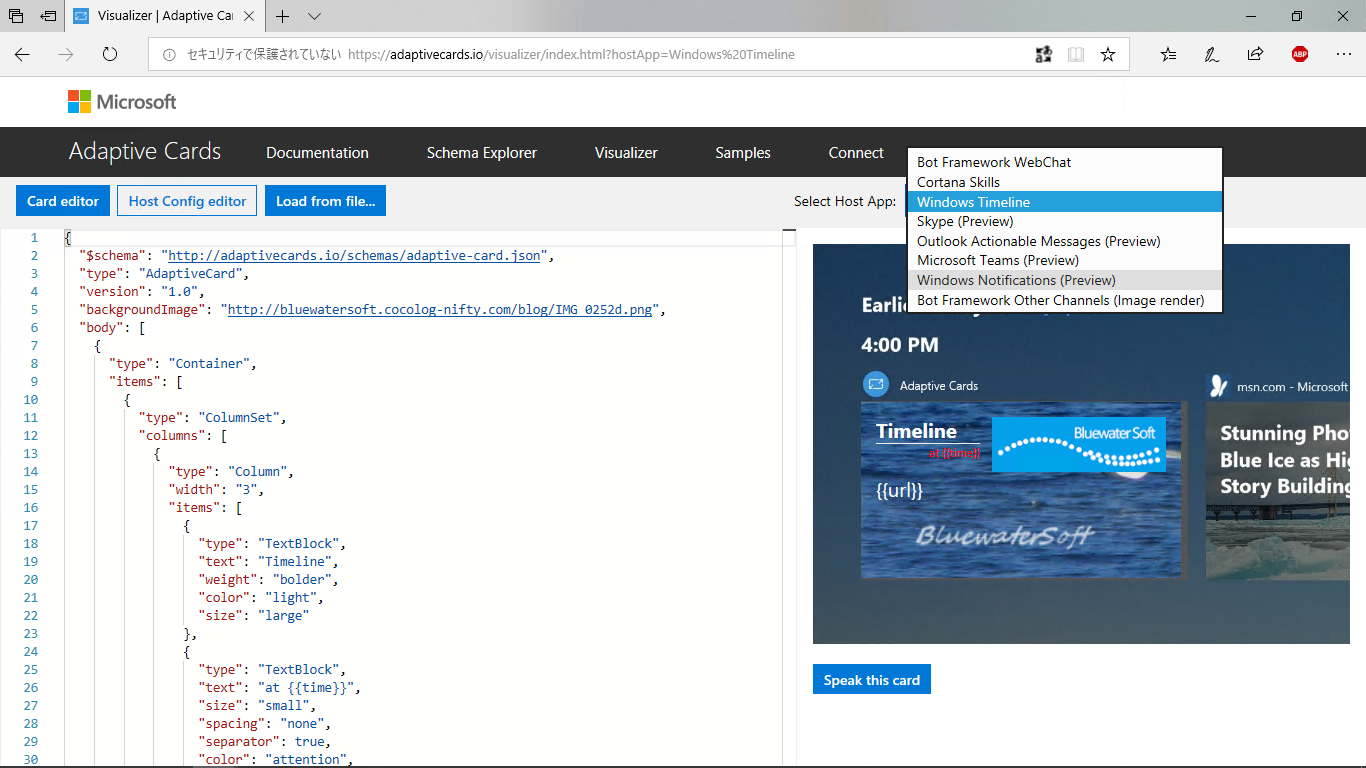The image size is (1366, 768).
Task: Click the "text": "at {{time}}" line
Action: 279,687
